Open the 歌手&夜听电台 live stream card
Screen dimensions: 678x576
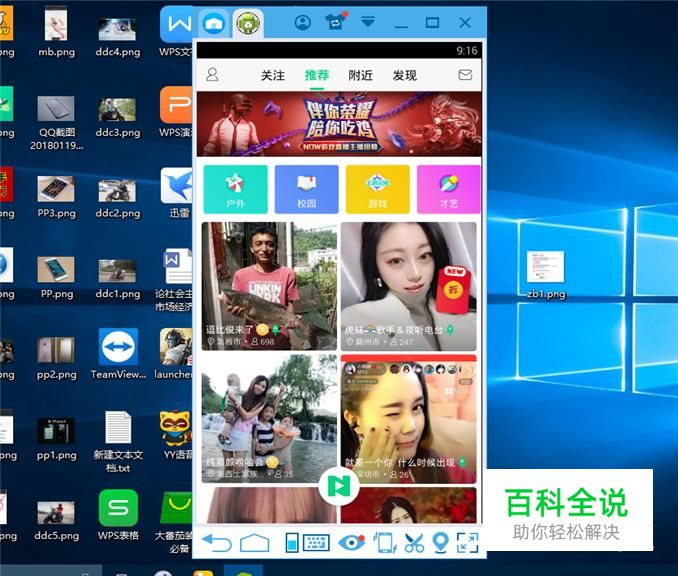408,286
